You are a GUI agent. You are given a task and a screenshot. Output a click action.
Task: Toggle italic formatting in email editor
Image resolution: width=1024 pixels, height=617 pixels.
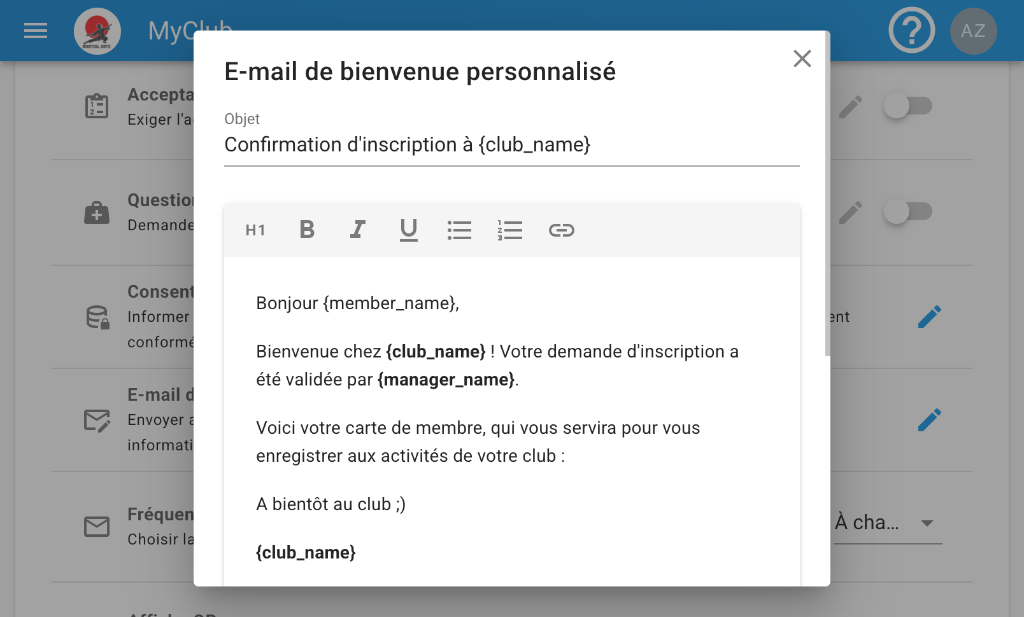point(357,230)
